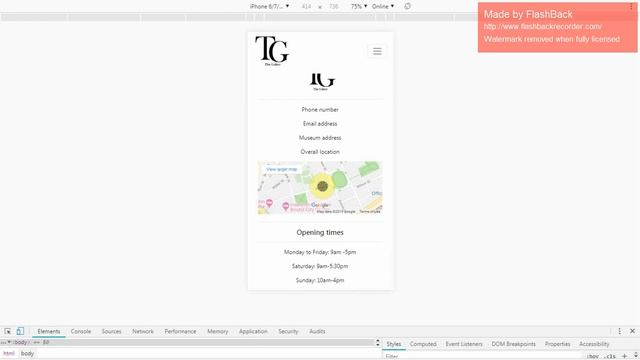This screenshot has height=360, width=640.
Task: Close the DevTools panel
Action: (x=632, y=331)
